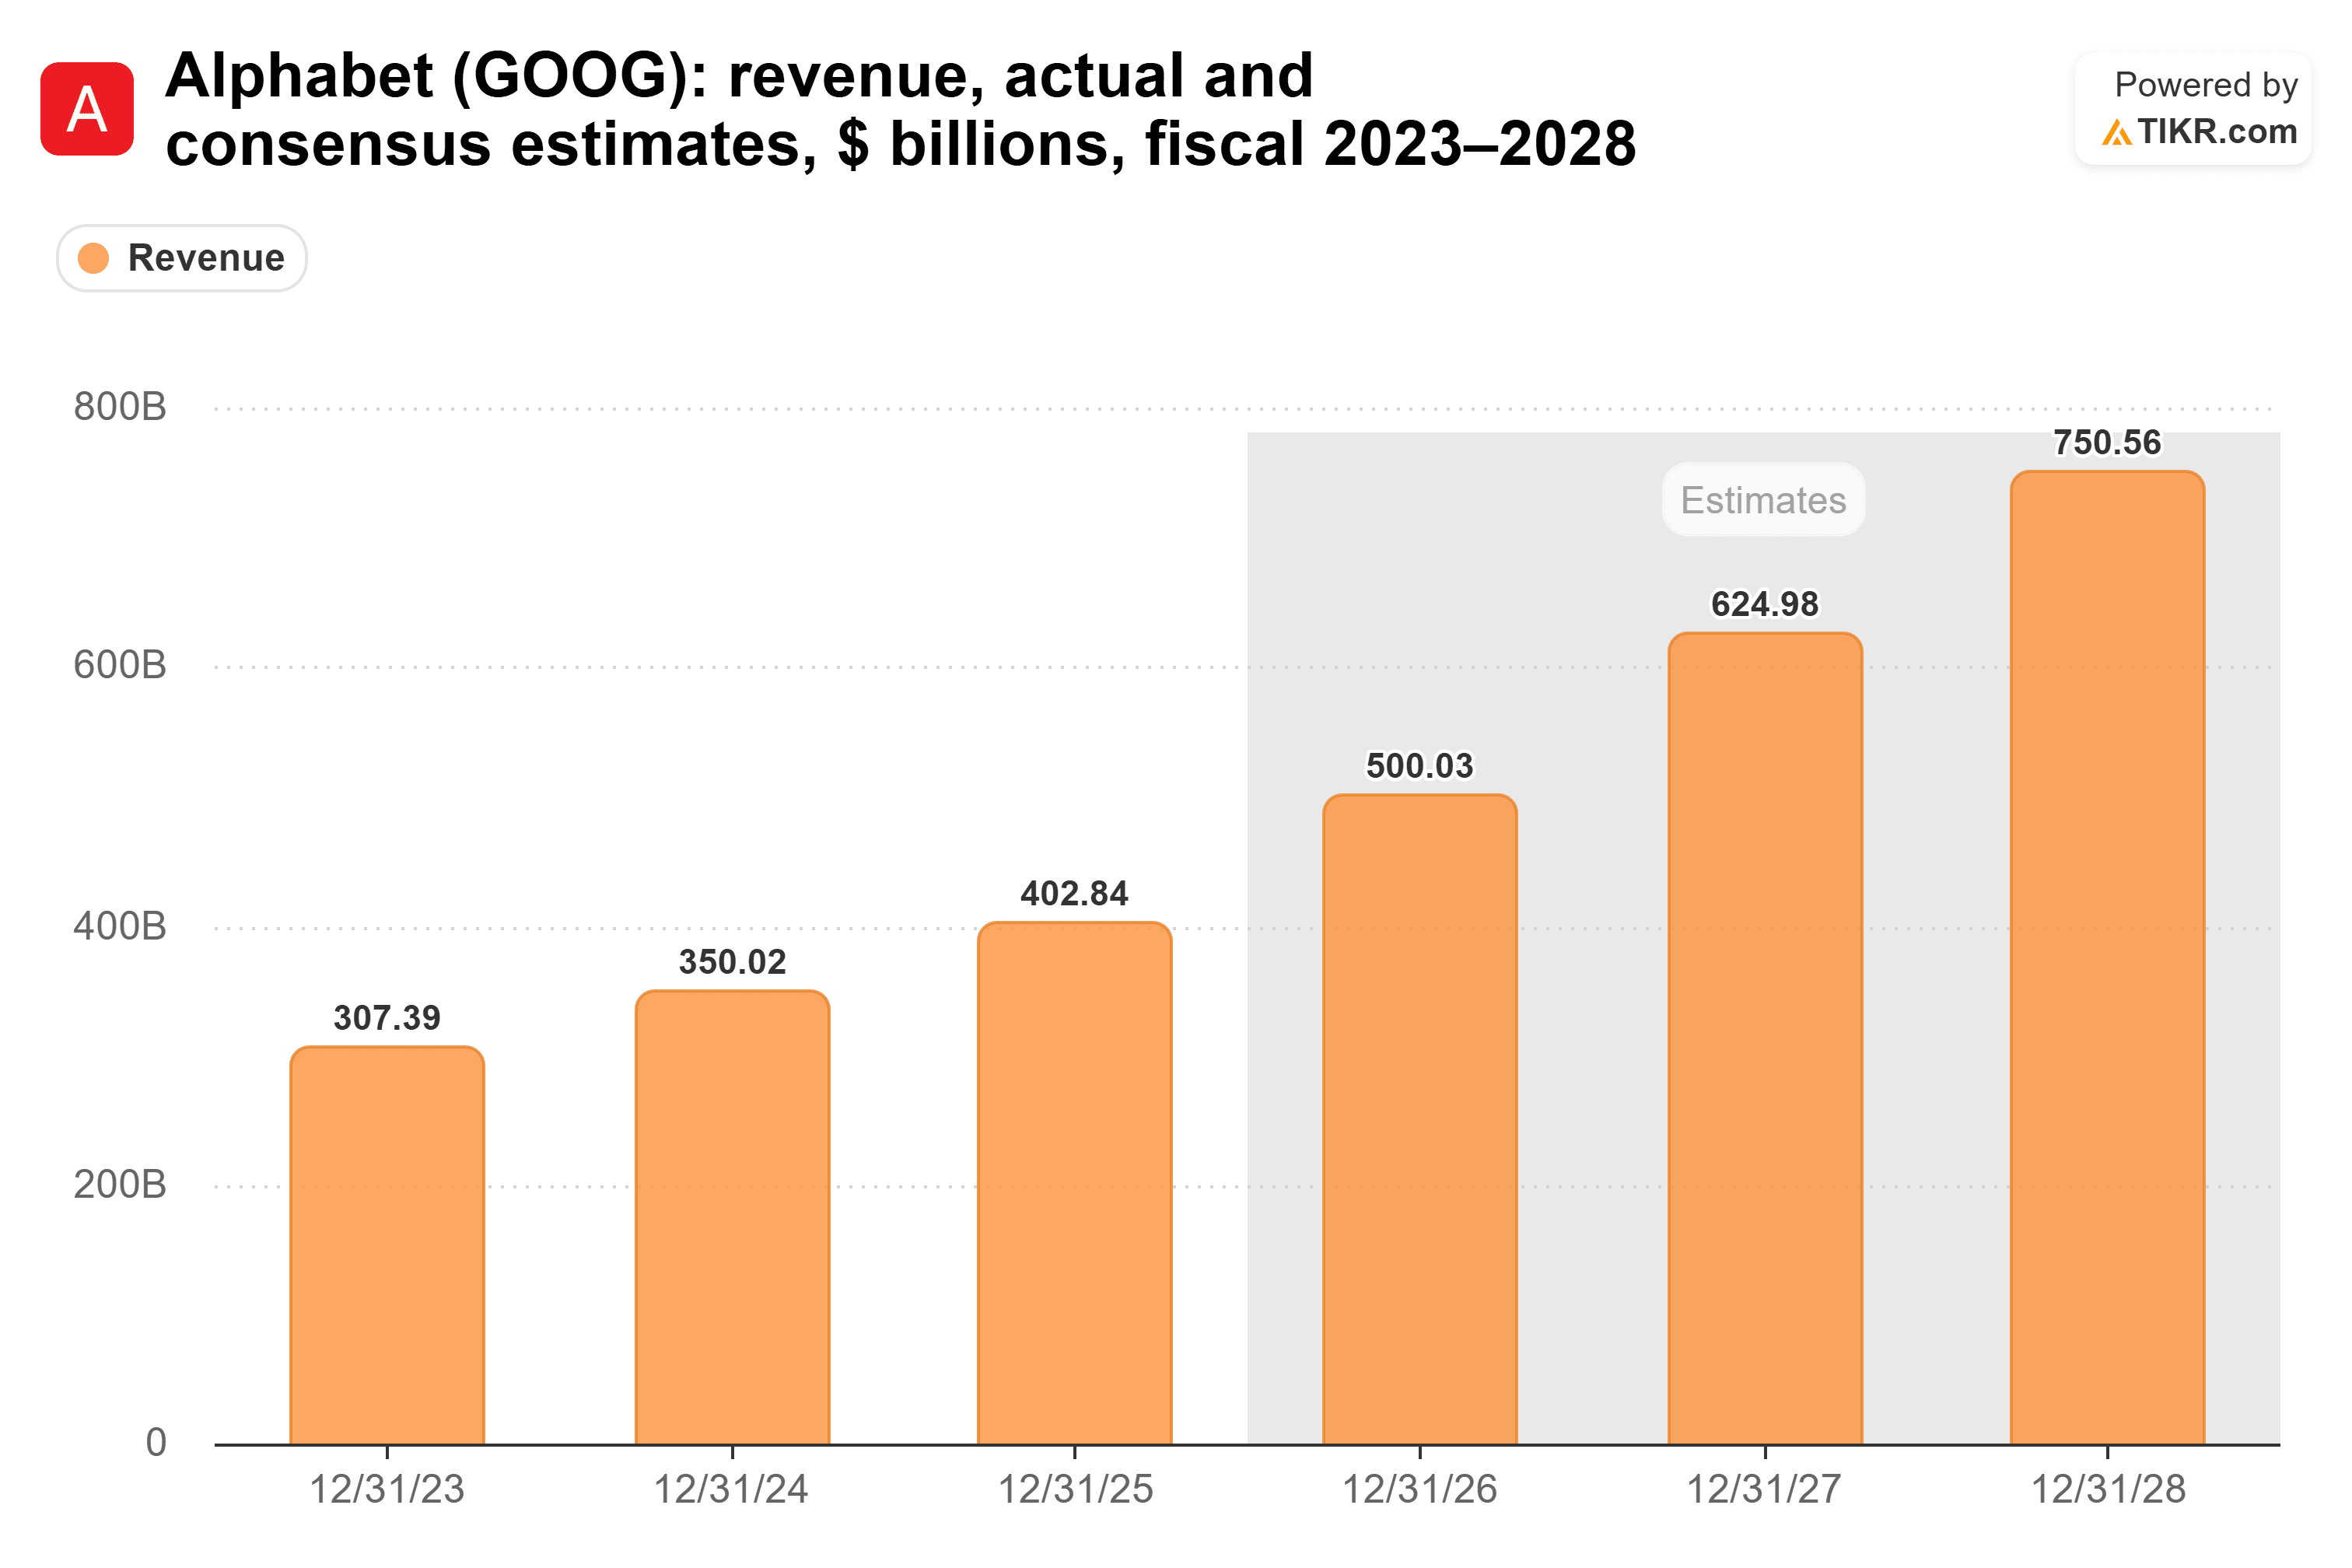Viewport: 2352px width, 1568px height.
Task: Select the 12/31/23 revenue bar
Action: tap(387, 1245)
